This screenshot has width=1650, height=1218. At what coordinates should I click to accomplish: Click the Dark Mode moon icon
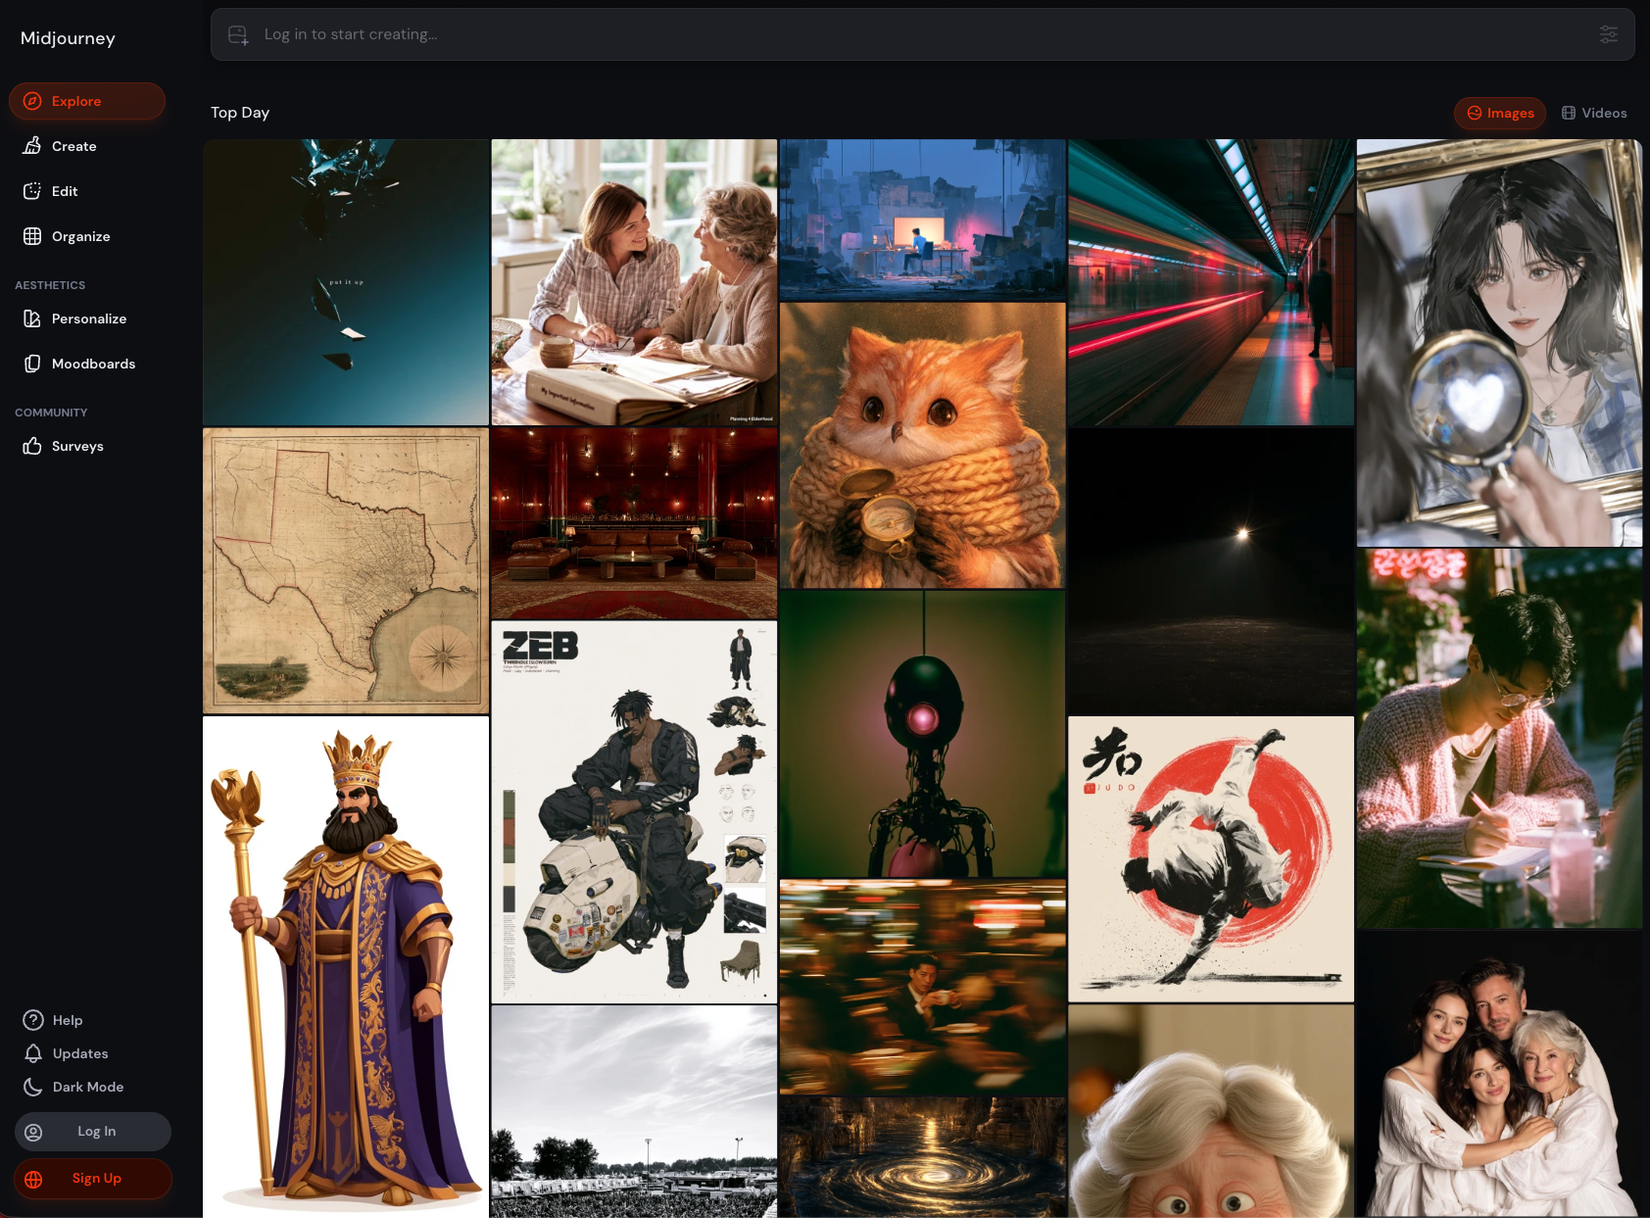pos(33,1087)
